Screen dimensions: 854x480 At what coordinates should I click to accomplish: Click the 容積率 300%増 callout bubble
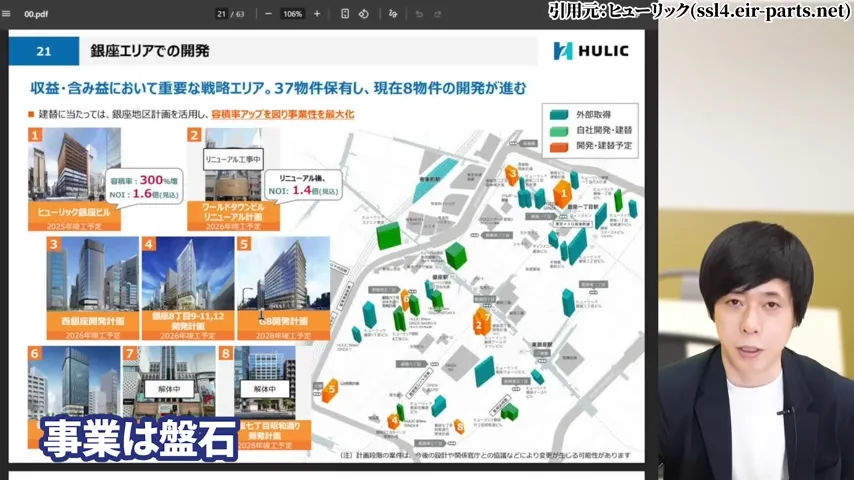[144, 186]
